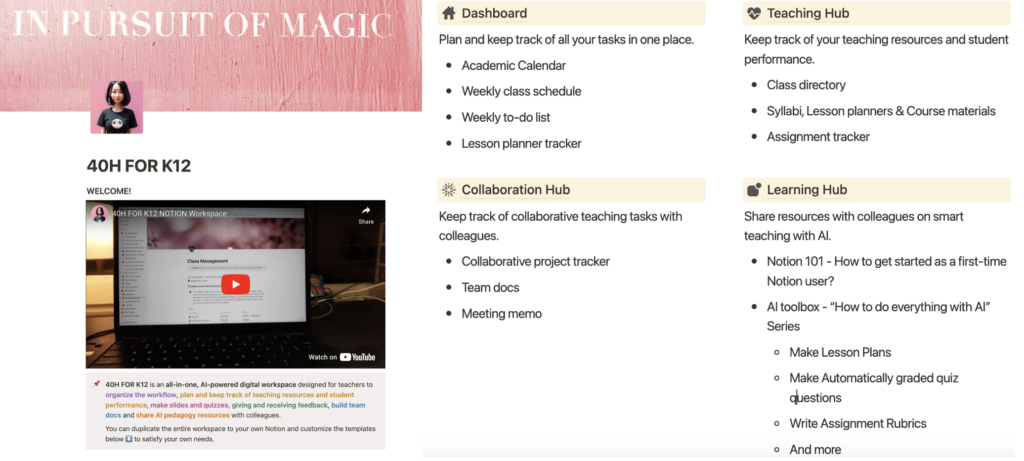Open the Dashboard page heading
Screen dimensions: 1024x461
[x=494, y=13]
